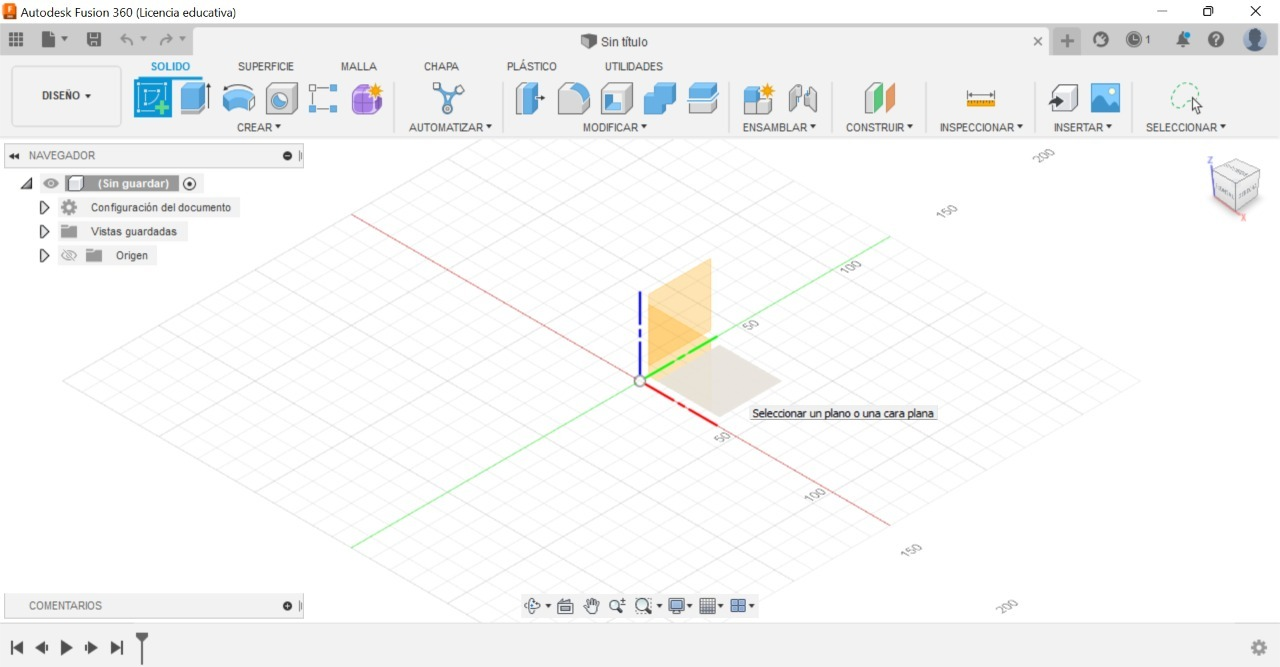Click the Notifications bell icon

(x=1183, y=40)
